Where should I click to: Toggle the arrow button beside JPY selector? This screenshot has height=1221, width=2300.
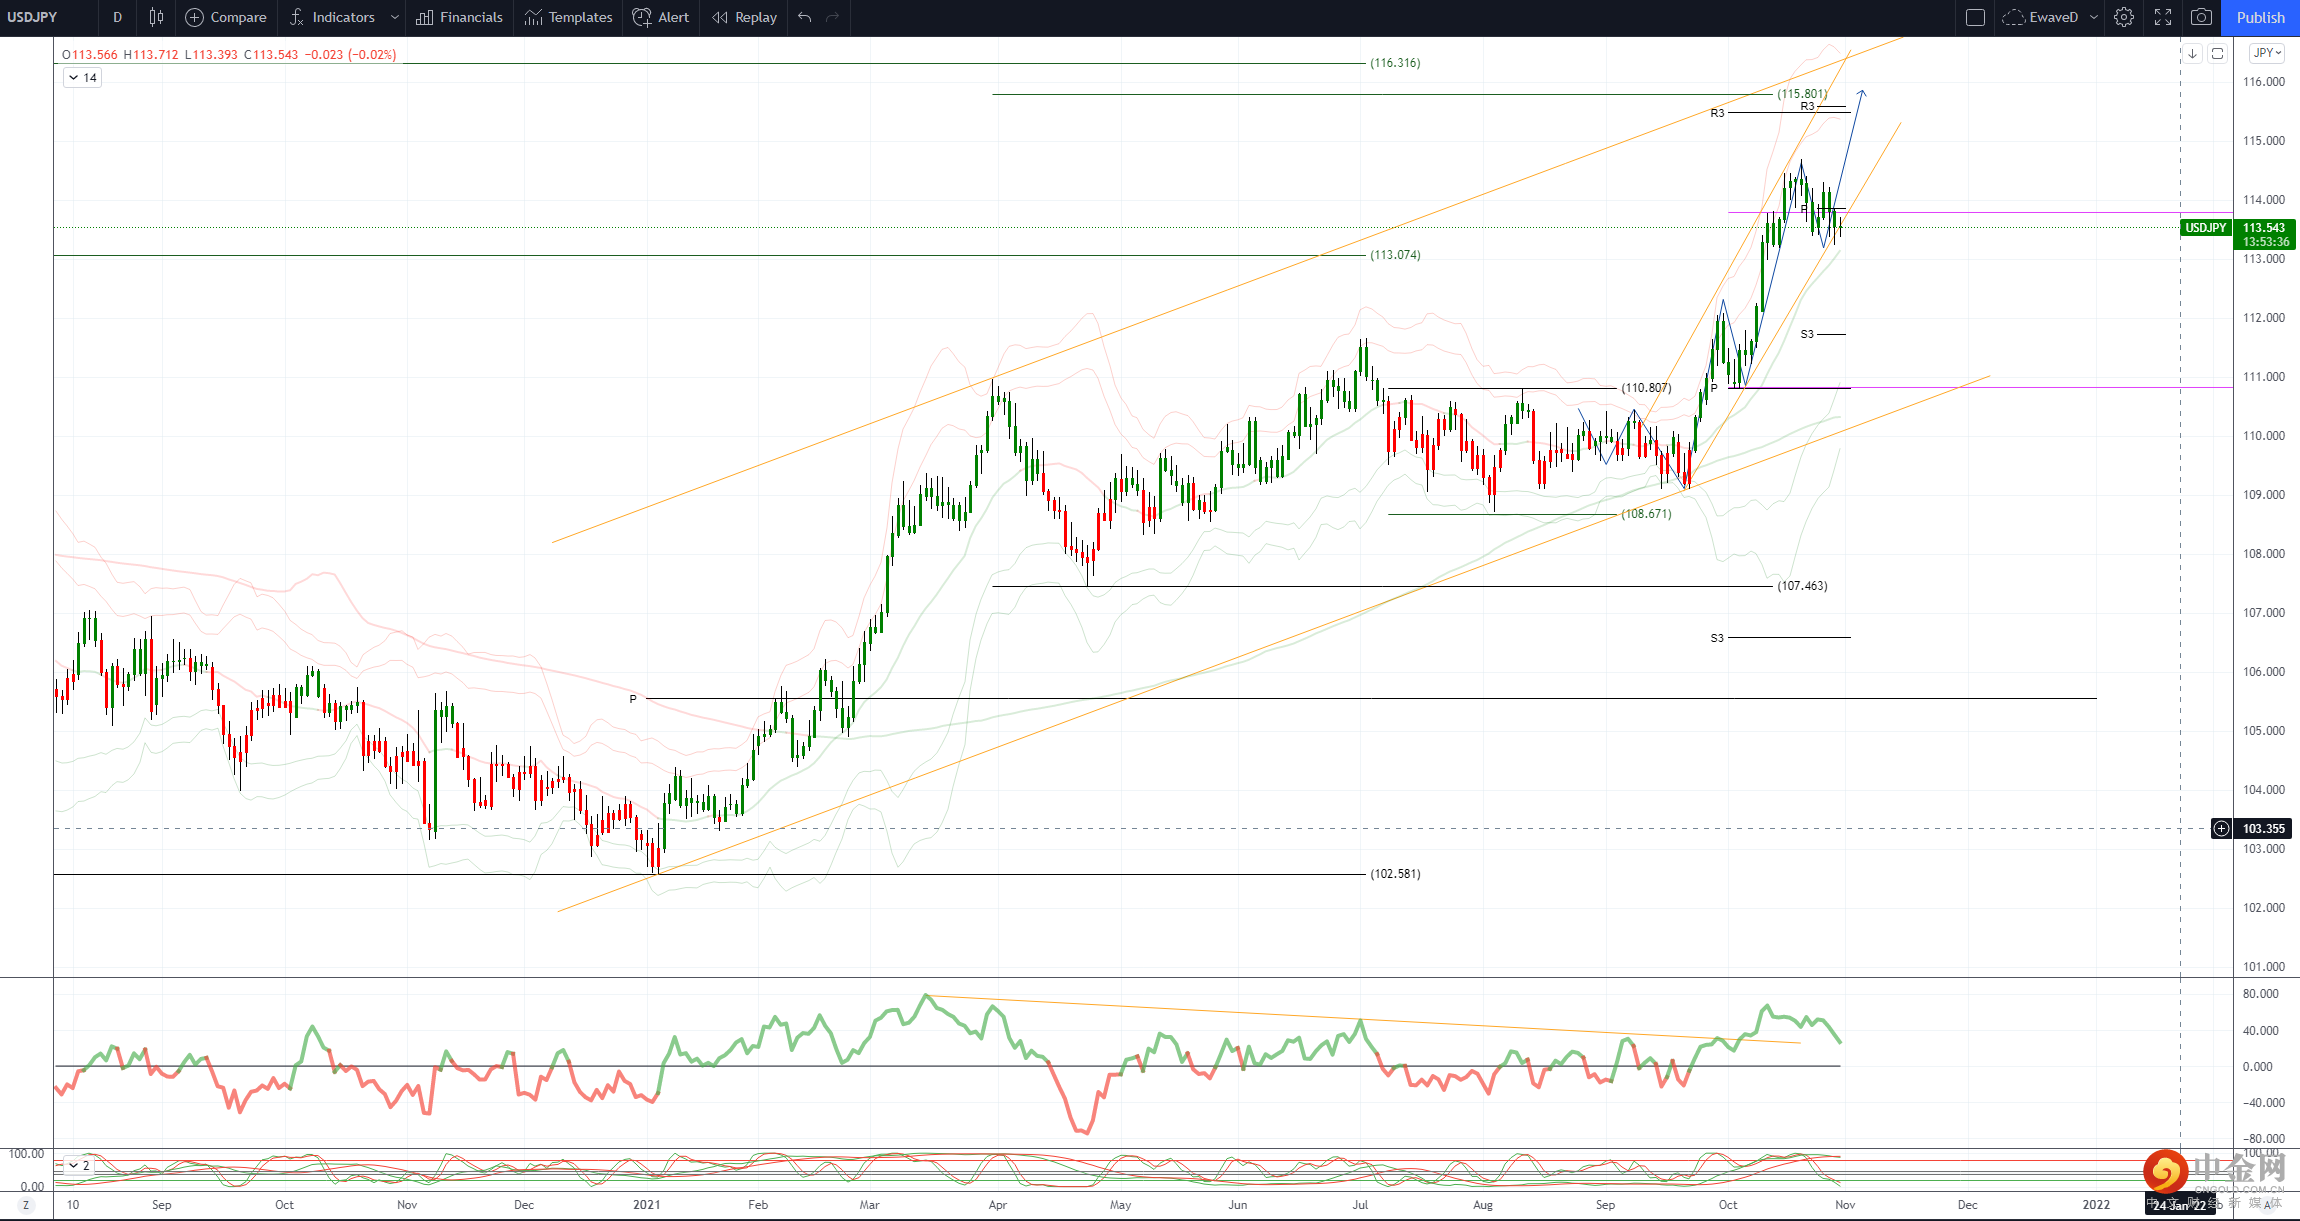pyautogui.click(x=2192, y=53)
